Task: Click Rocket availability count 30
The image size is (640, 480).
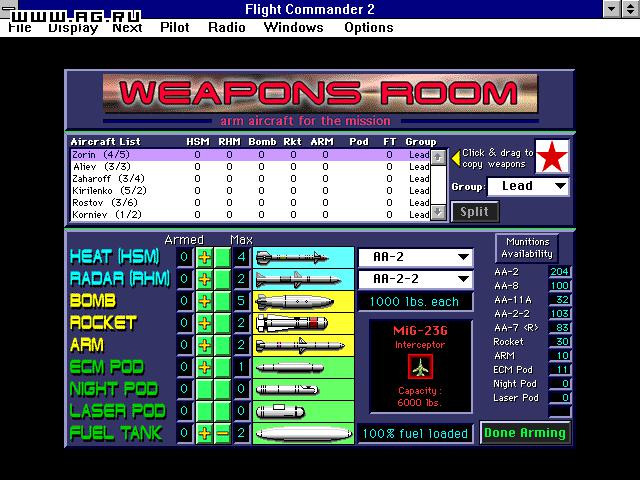Action: point(560,342)
